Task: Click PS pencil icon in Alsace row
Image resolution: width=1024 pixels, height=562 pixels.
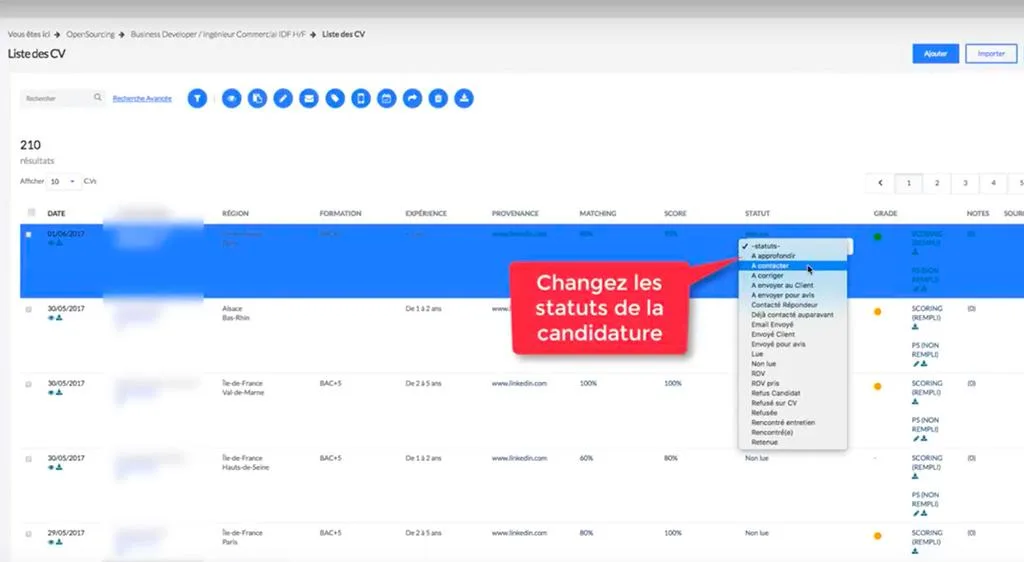Action: pos(916,364)
